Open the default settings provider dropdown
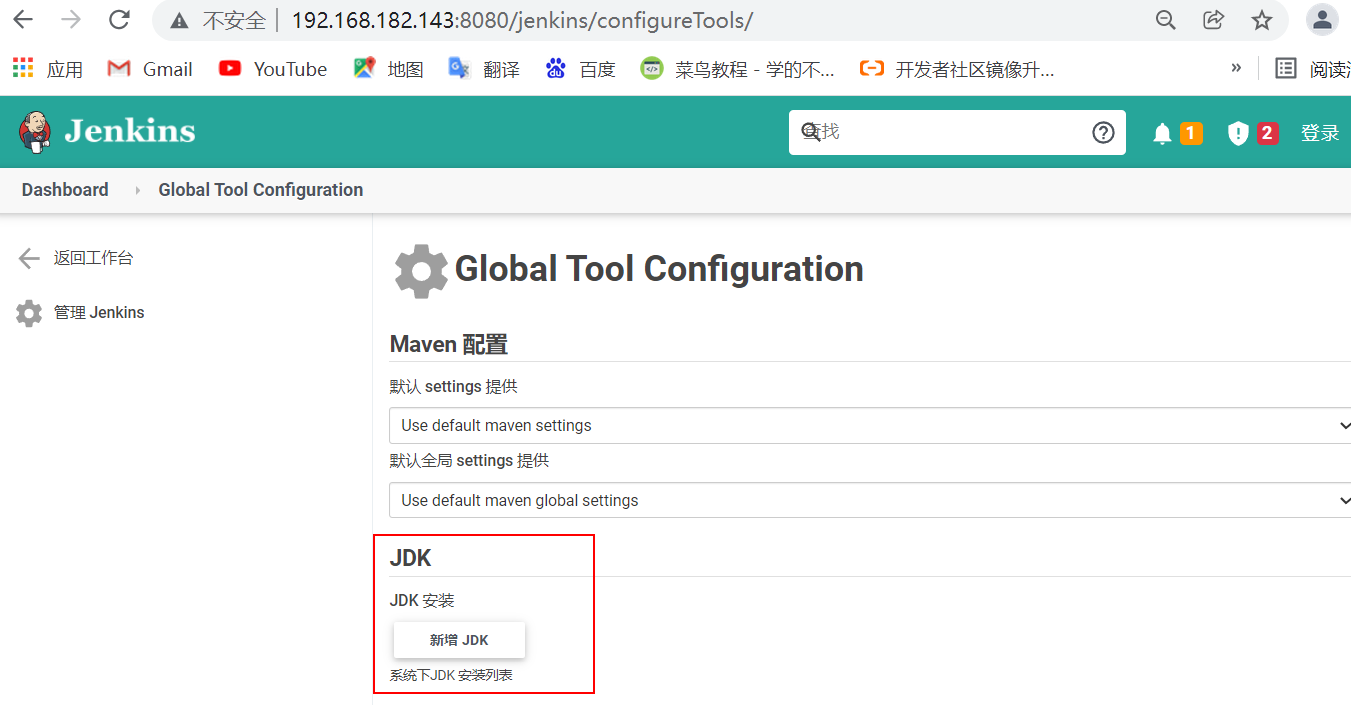 [x=869, y=425]
